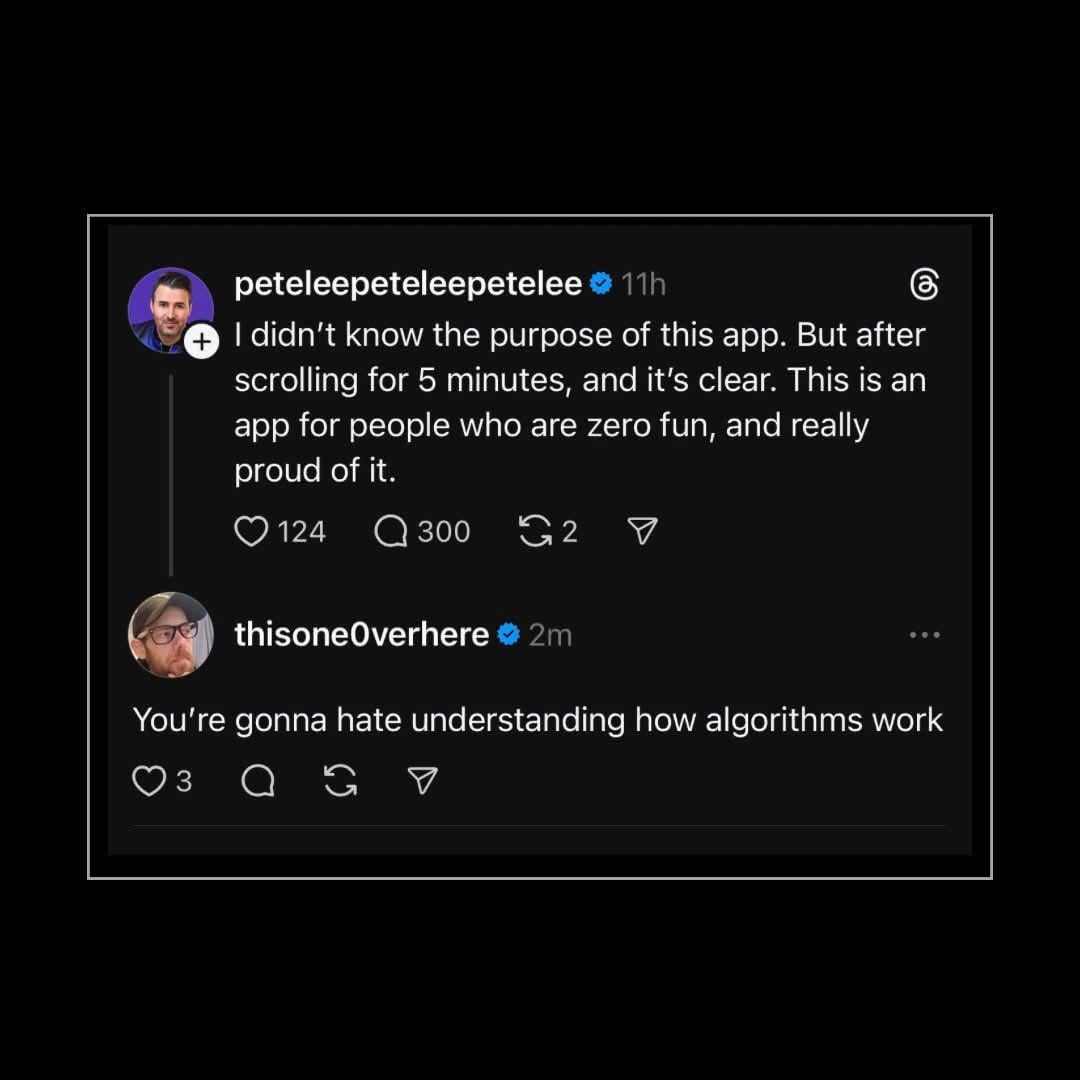Share the peteleepeteleepetelee post

(x=641, y=531)
